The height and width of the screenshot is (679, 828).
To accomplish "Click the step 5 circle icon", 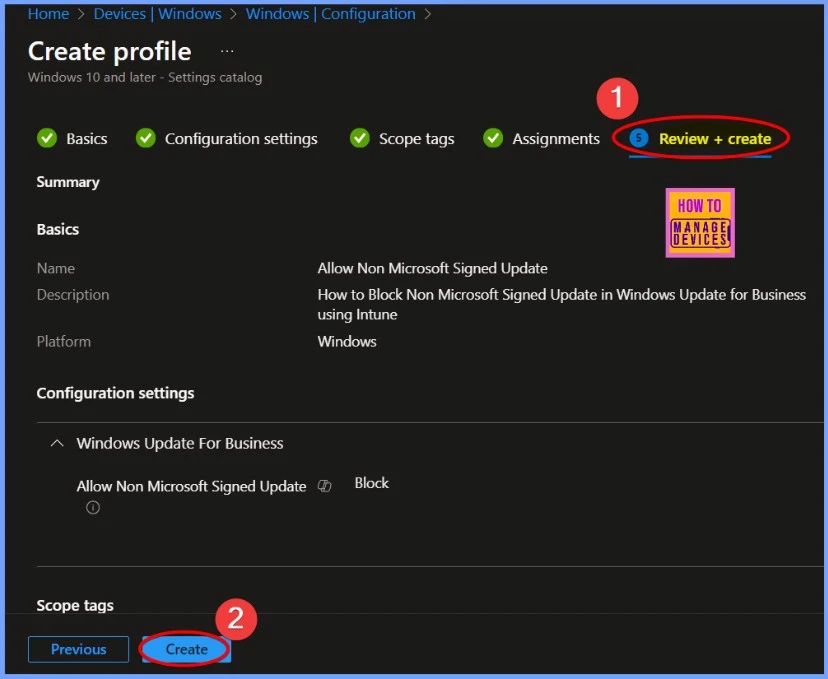I will point(639,138).
